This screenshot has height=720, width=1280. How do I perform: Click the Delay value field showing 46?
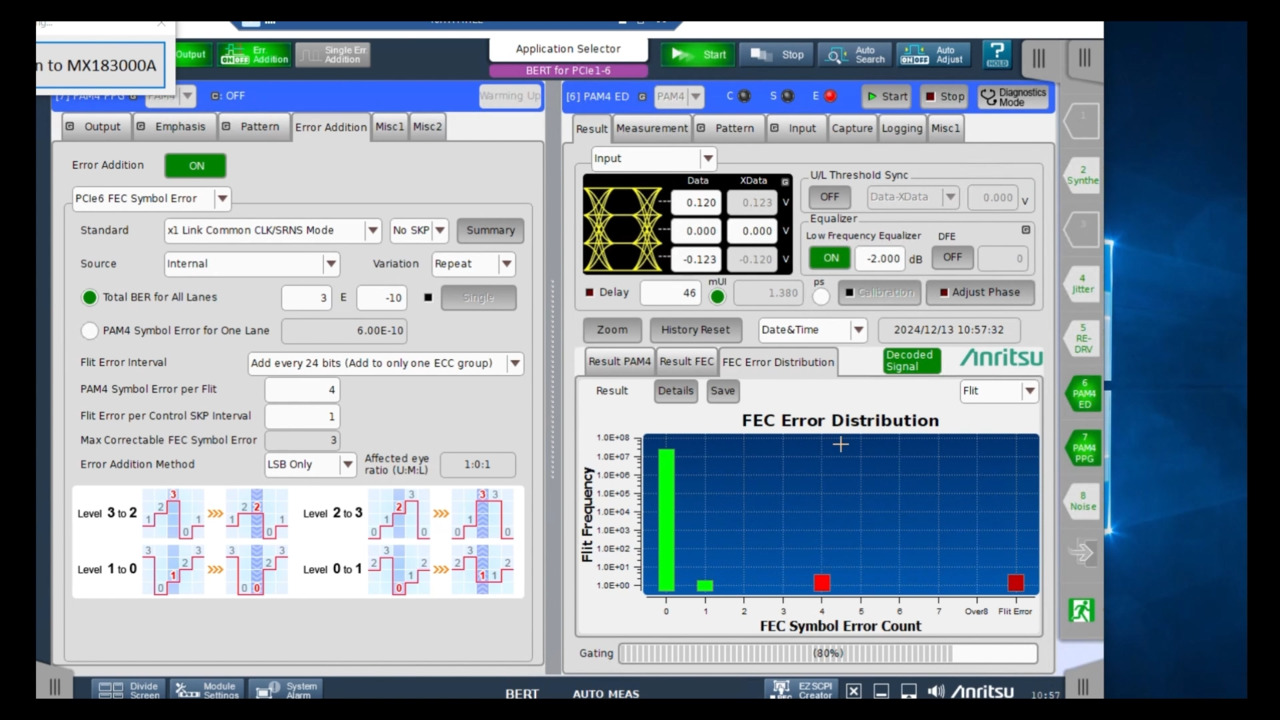670,292
